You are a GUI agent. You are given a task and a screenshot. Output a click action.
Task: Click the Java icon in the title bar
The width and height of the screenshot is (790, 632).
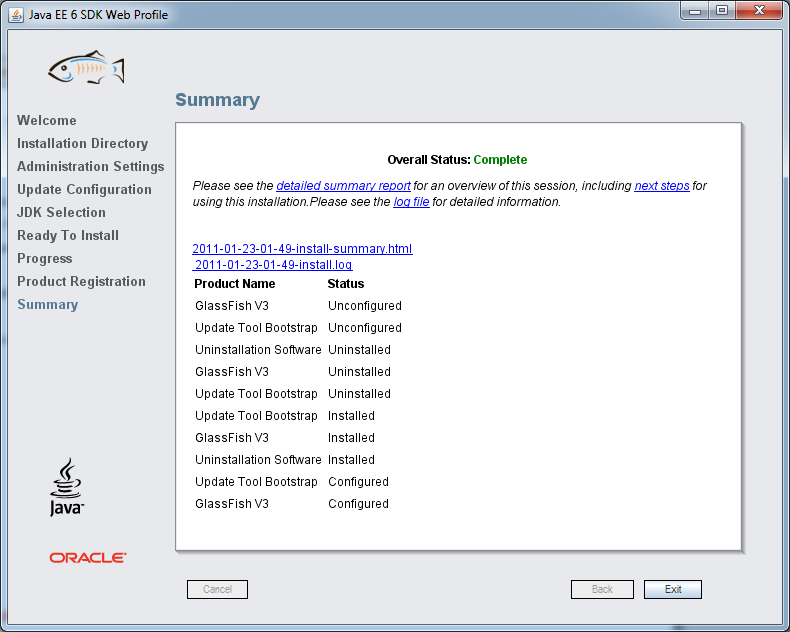click(16, 15)
